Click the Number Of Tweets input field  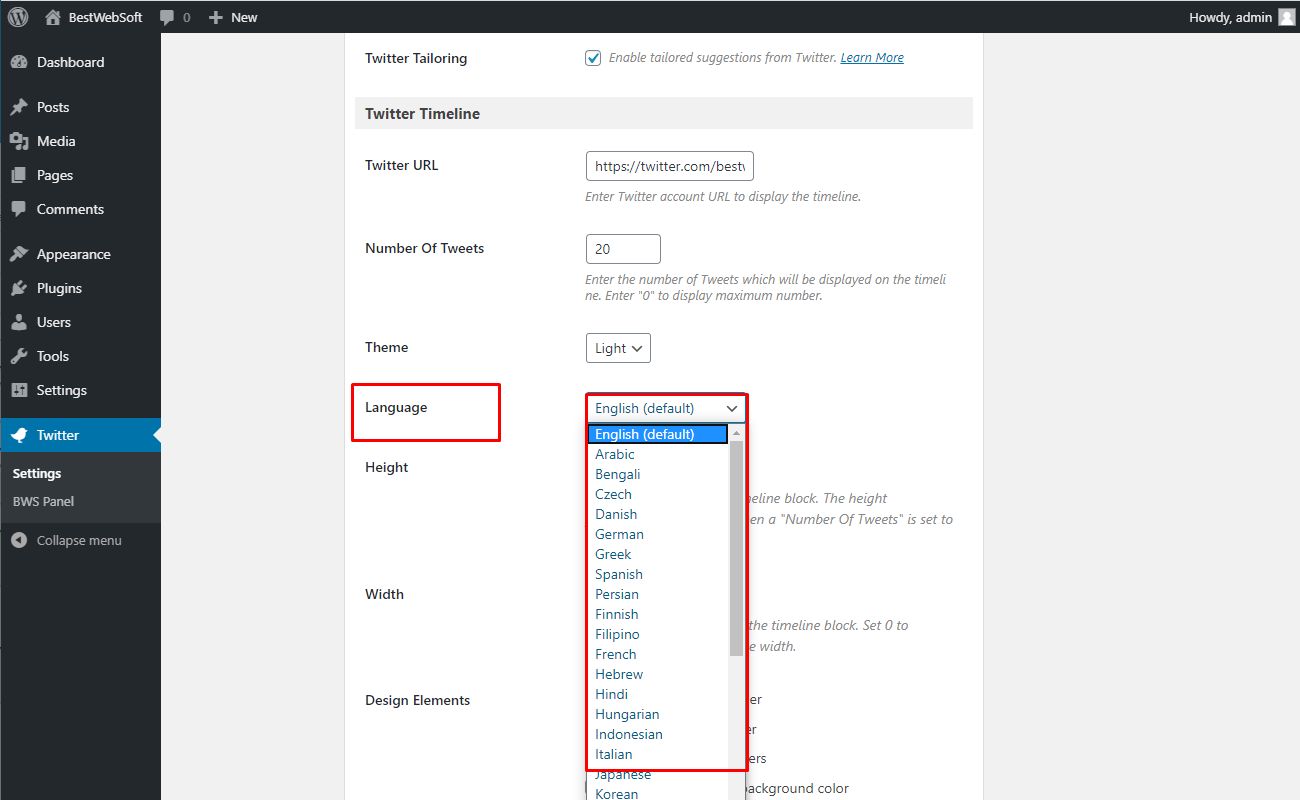(x=623, y=249)
